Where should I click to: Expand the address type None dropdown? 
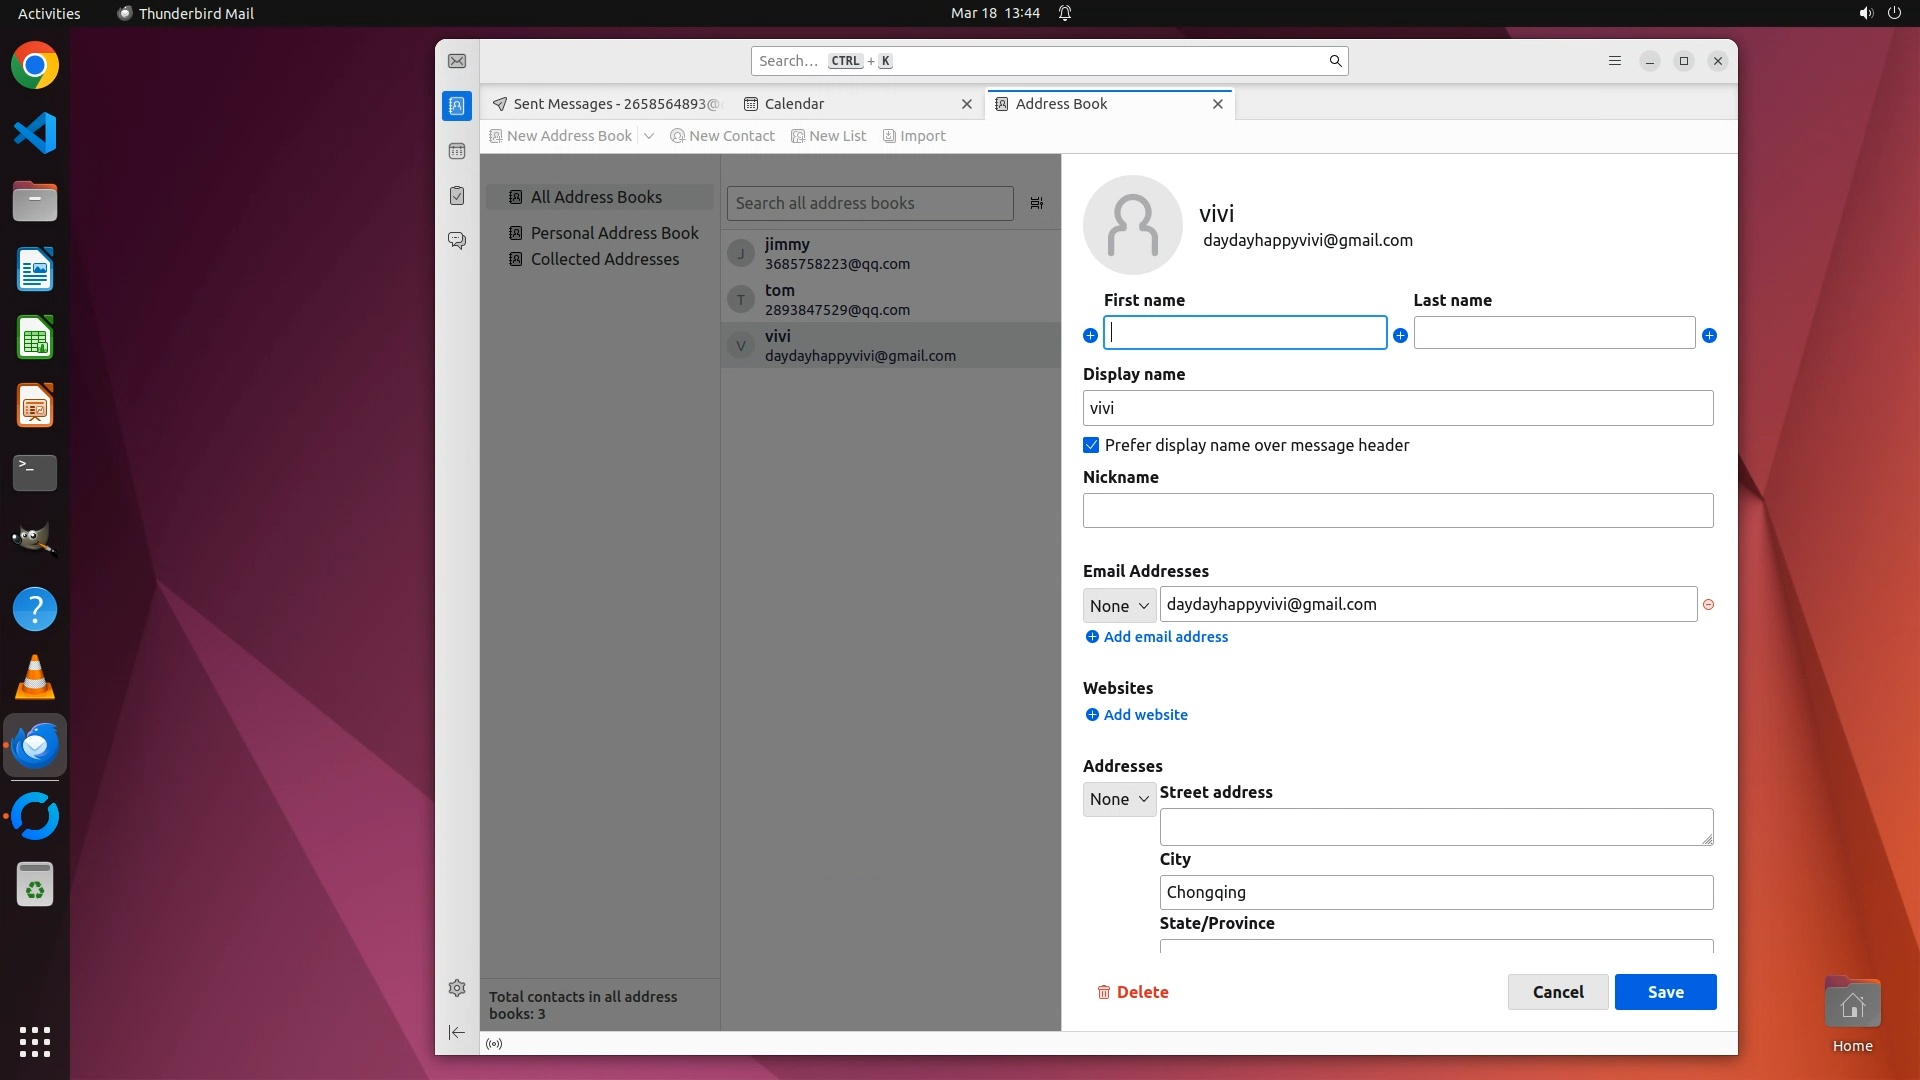click(1119, 799)
